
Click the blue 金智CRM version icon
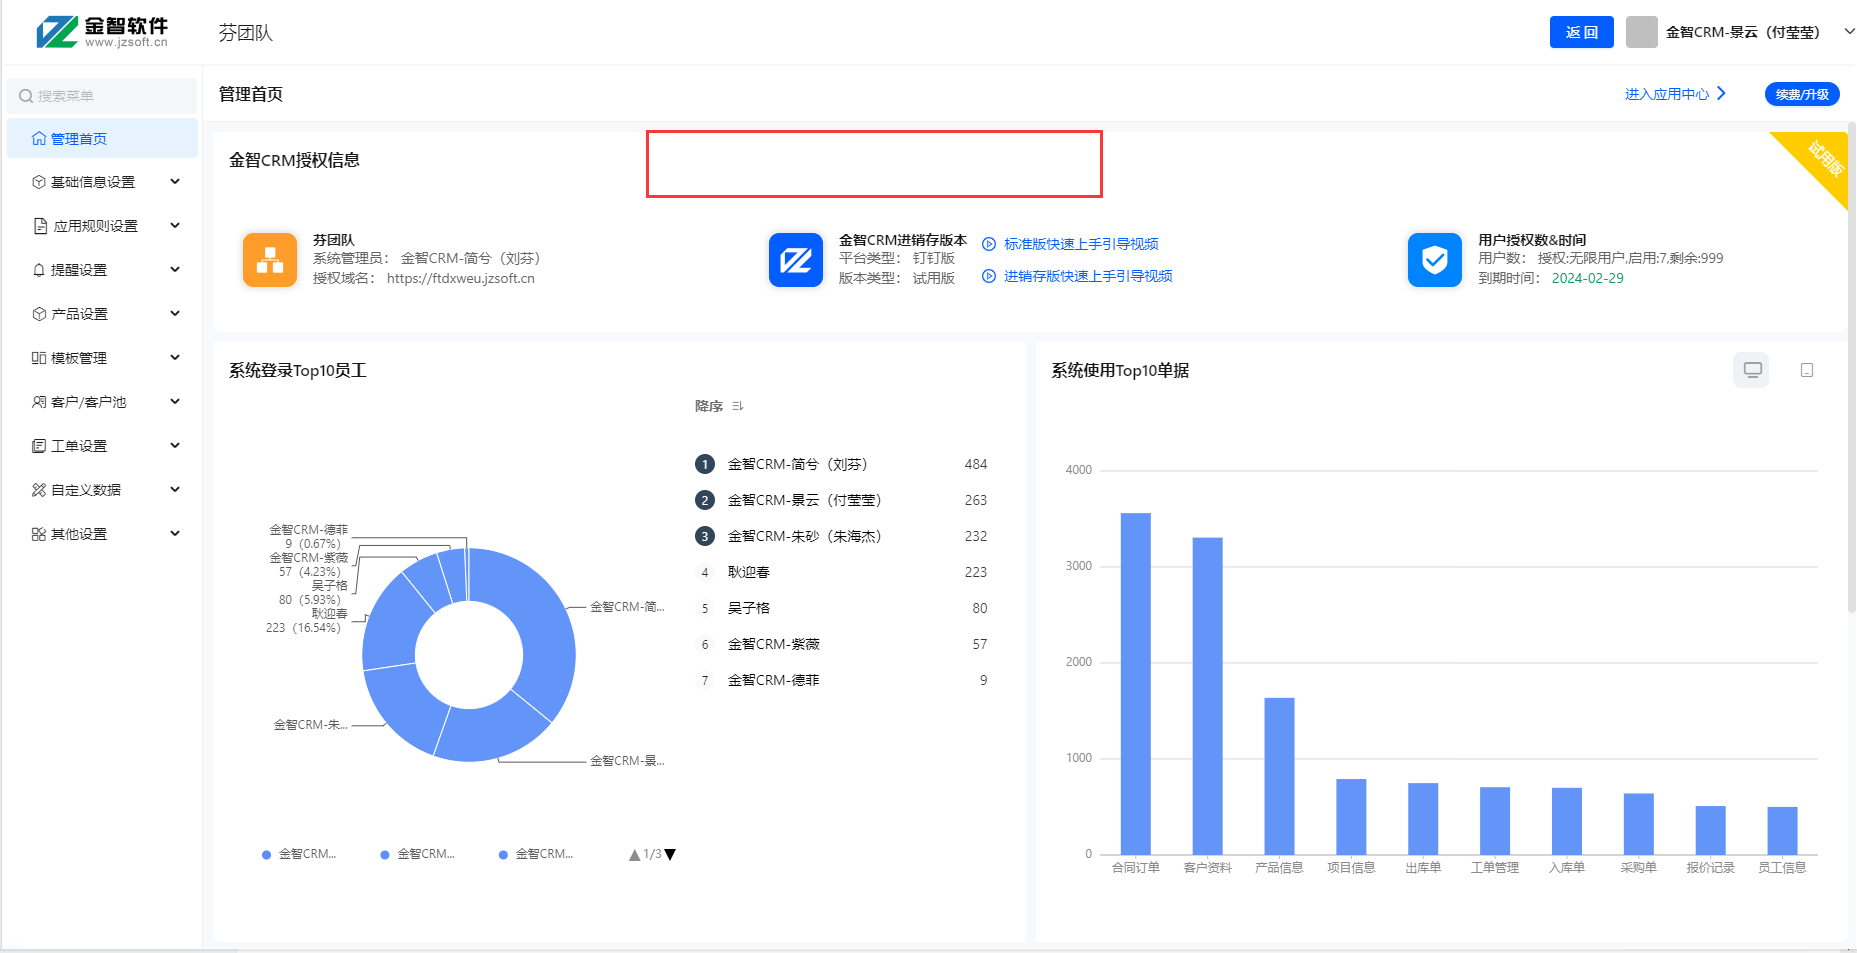point(796,260)
